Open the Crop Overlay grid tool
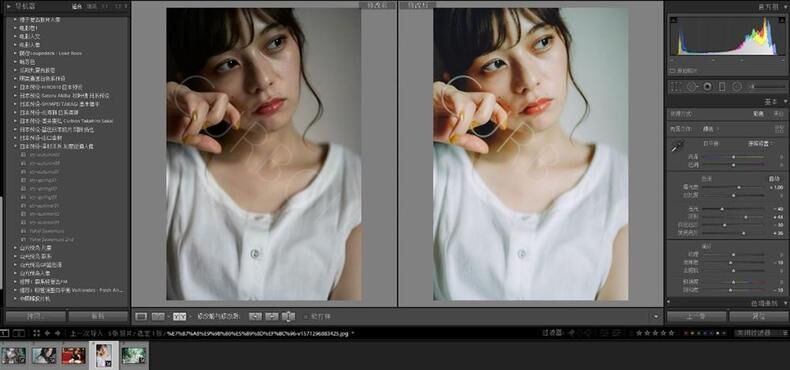This screenshot has height=370, width=790. [x=675, y=87]
